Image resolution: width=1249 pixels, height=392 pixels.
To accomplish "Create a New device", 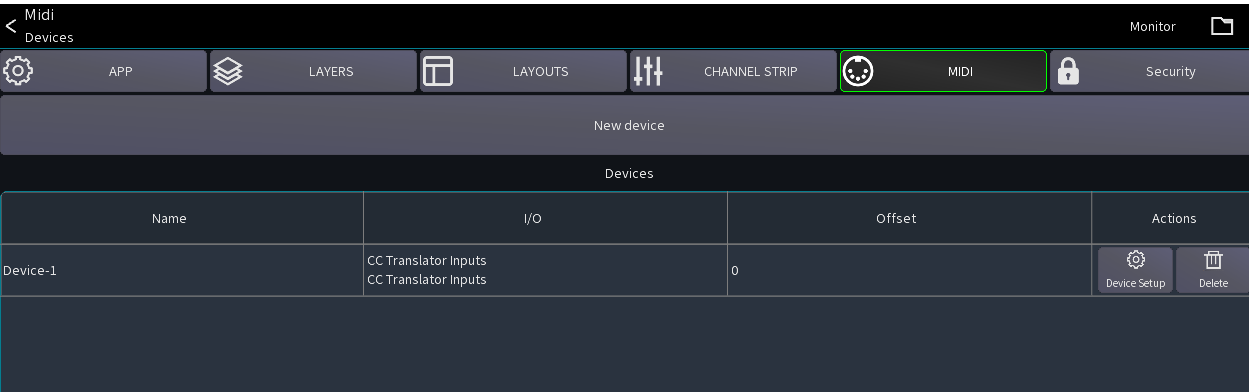I will point(624,126).
